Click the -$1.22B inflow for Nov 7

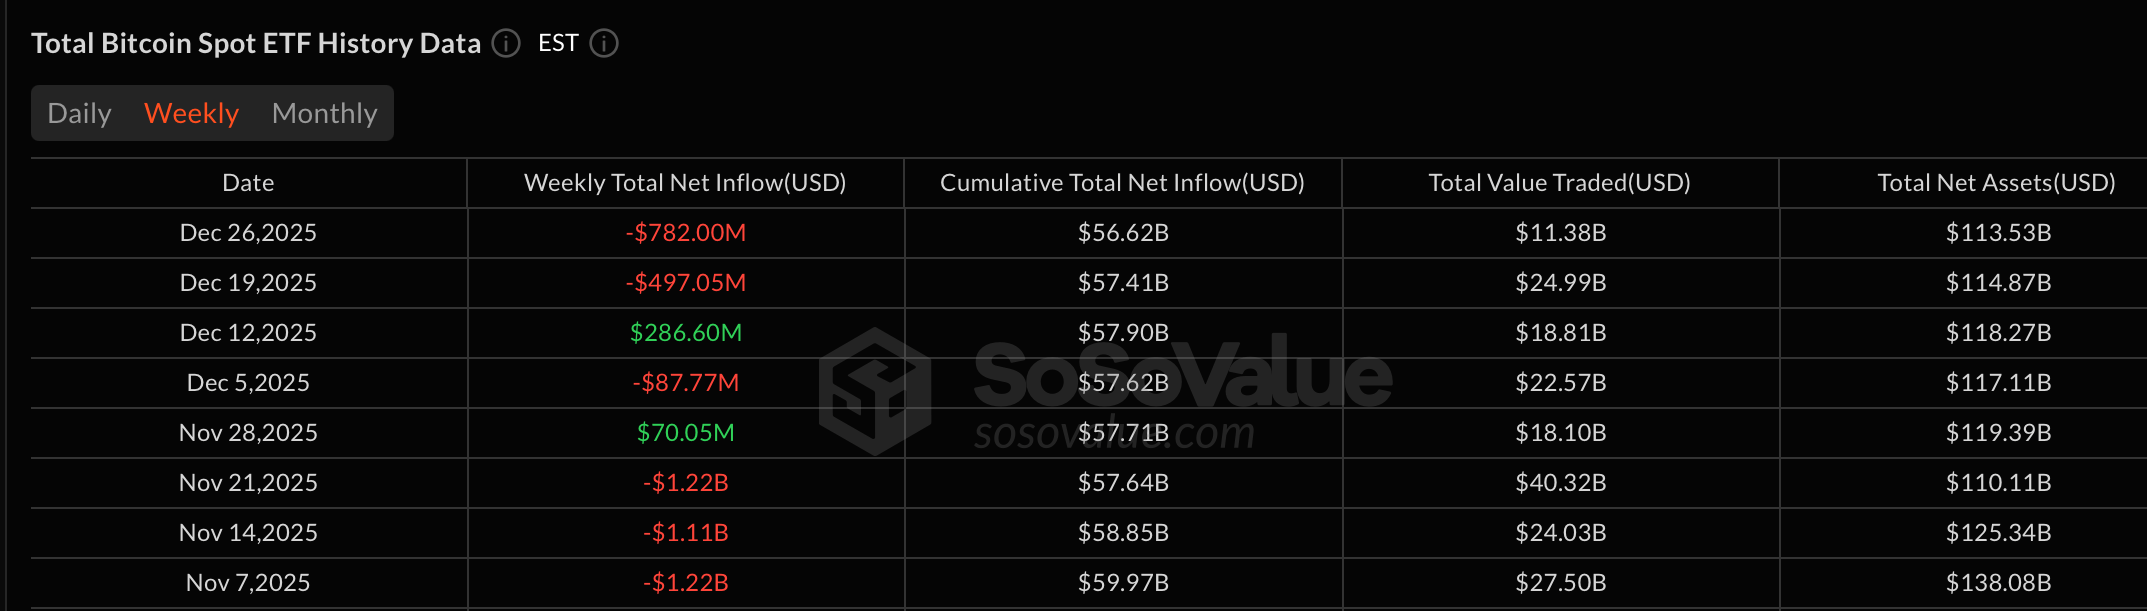(686, 583)
